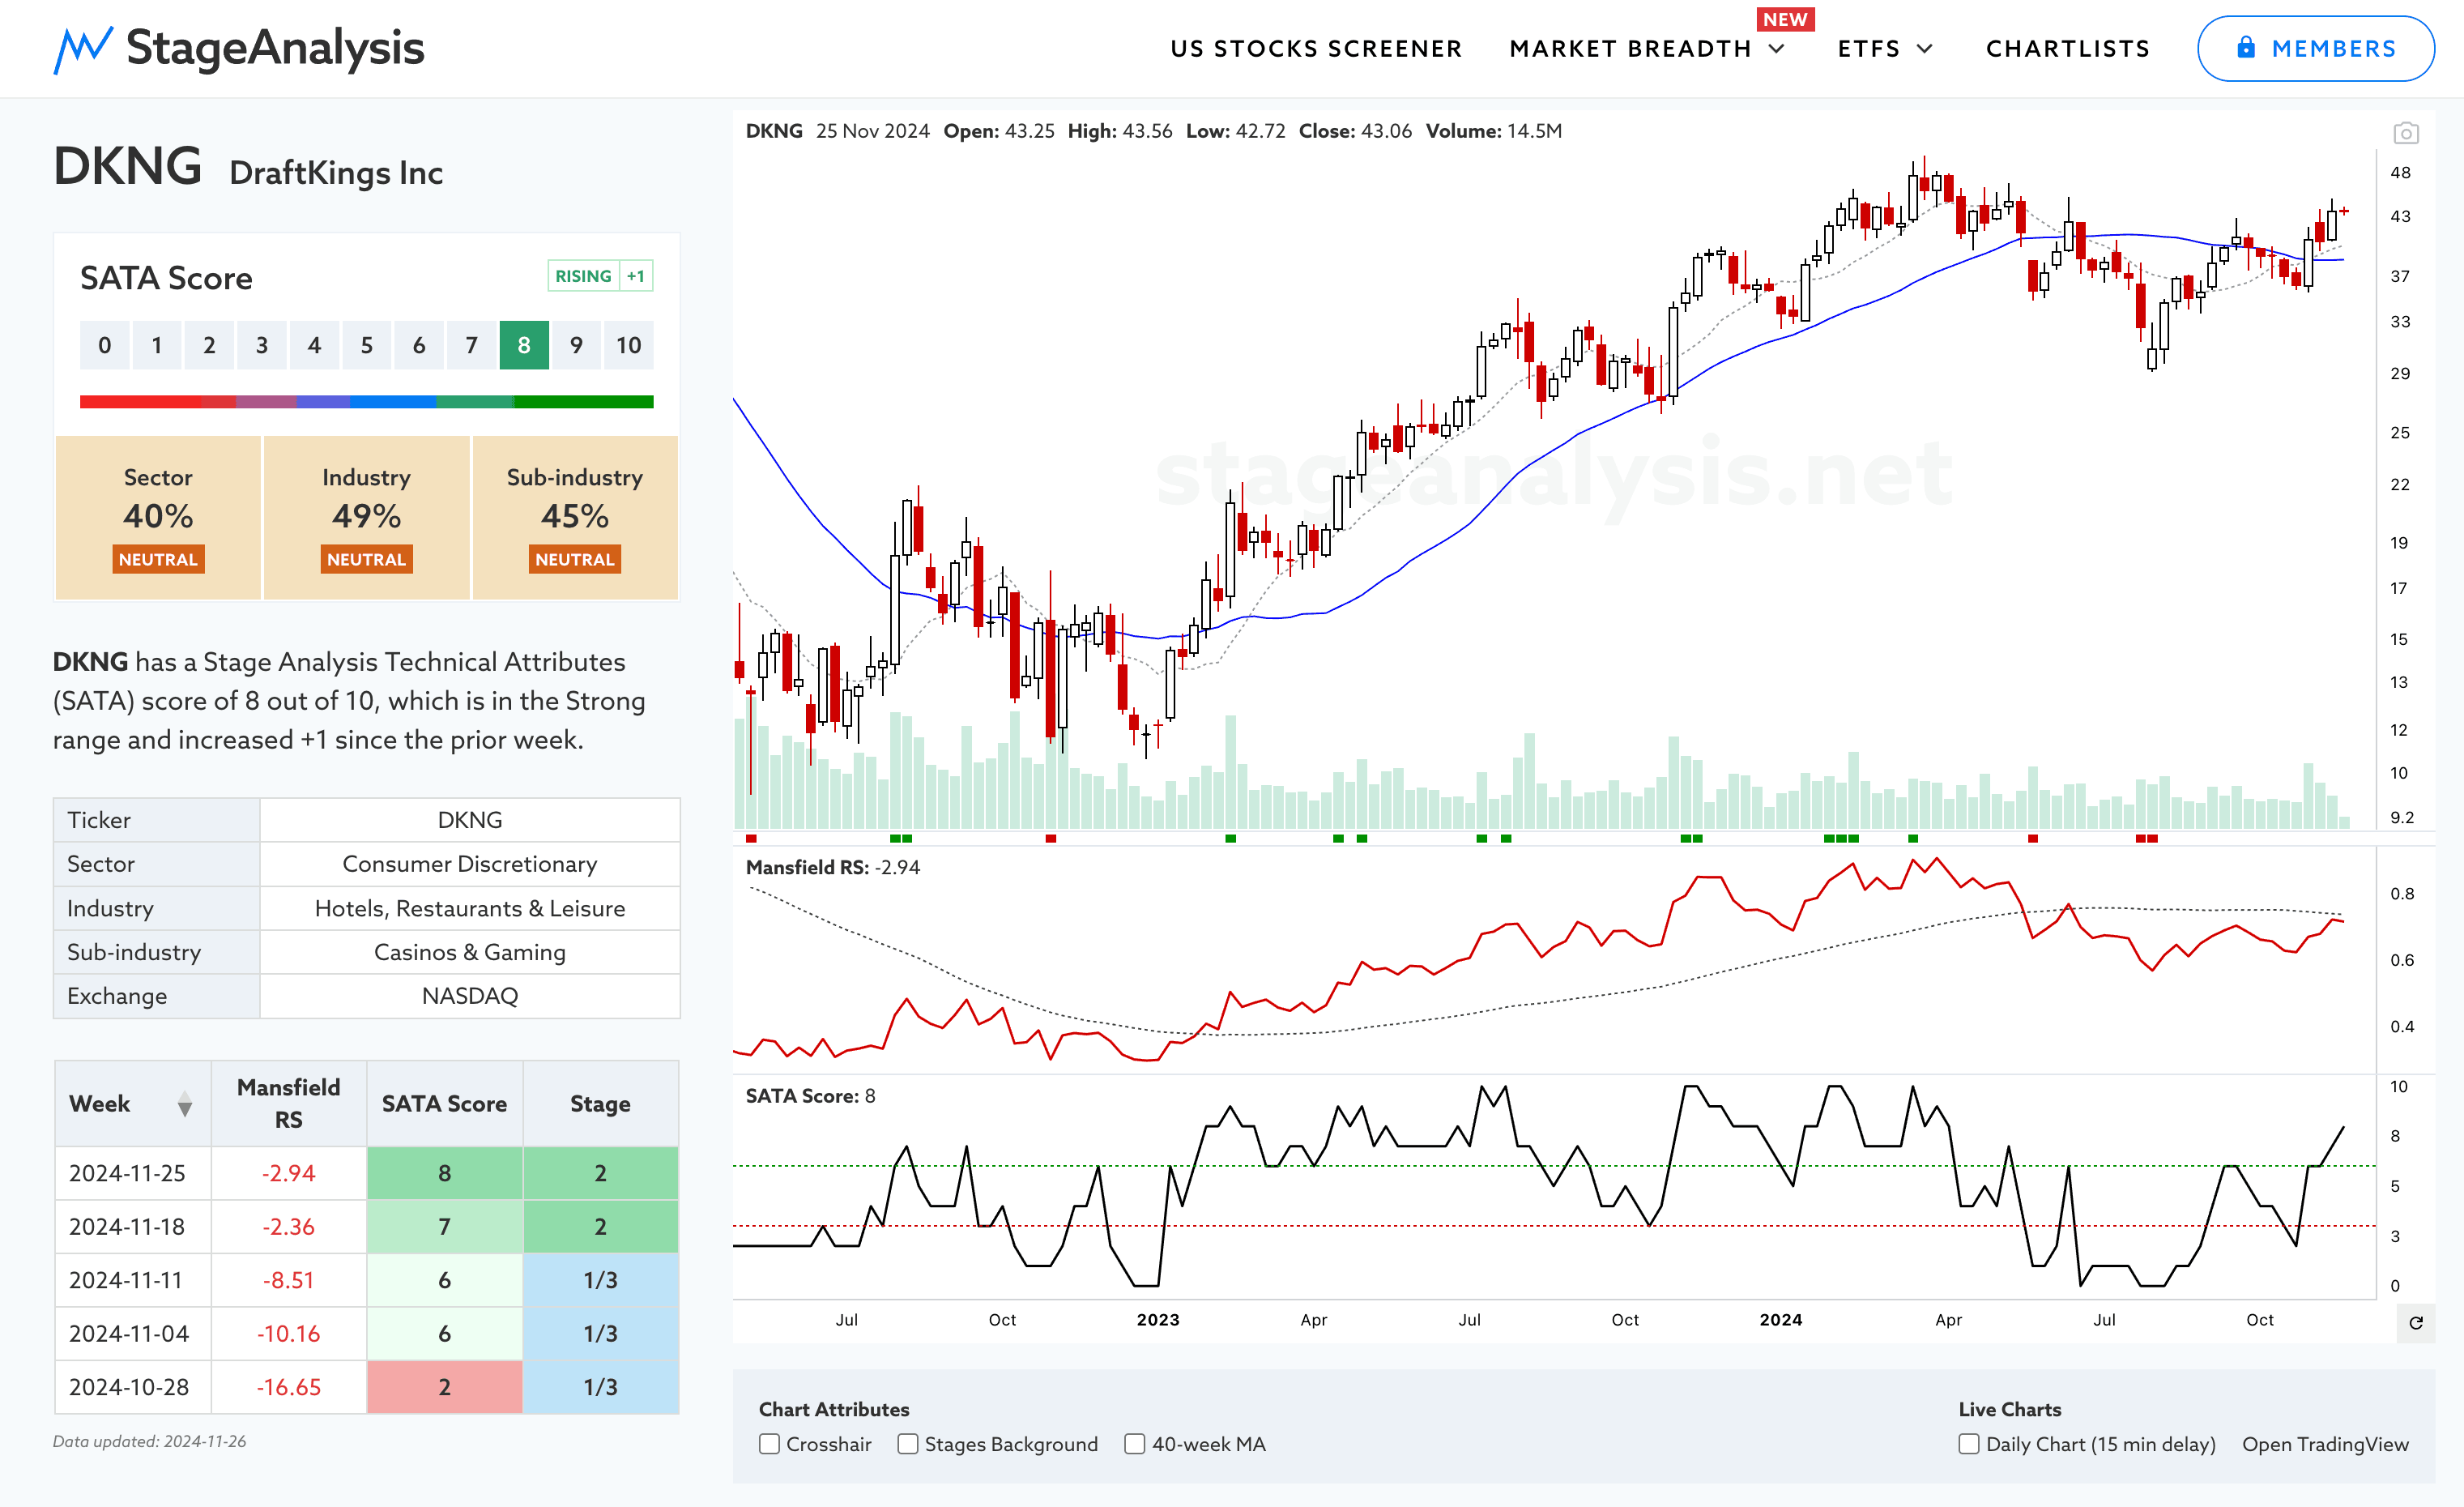Screen dimensions: 2464x1507
Task: Click the red-to-green SATA gradient bar
Action: pyautogui.click(x=366, y=402)
